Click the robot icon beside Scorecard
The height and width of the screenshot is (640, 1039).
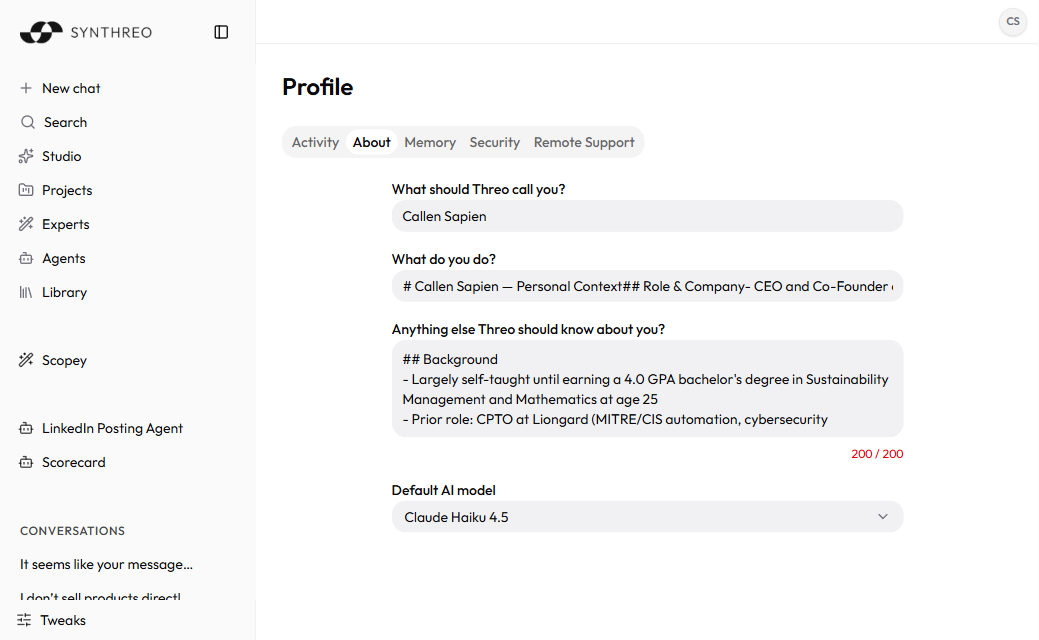click(26, 462)
